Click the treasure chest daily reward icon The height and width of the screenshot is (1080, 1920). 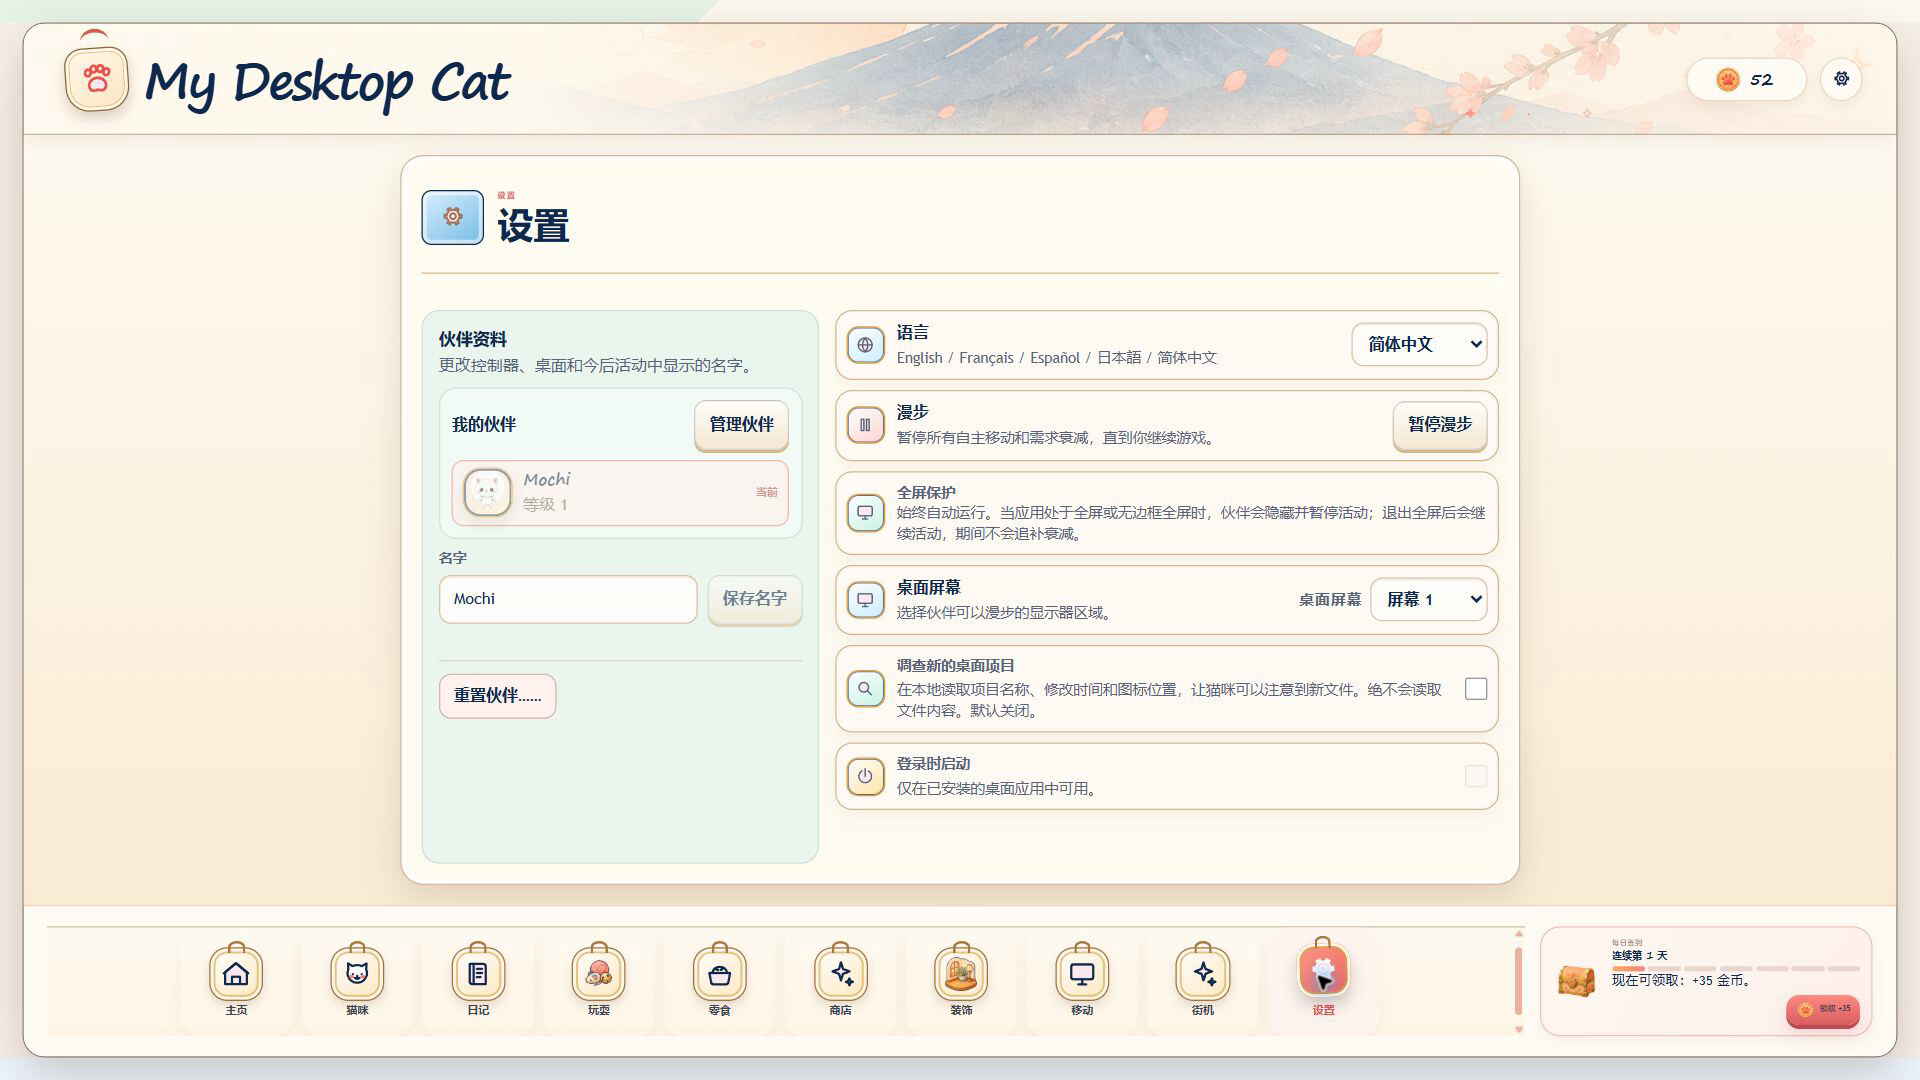(x=1577, y=981)
